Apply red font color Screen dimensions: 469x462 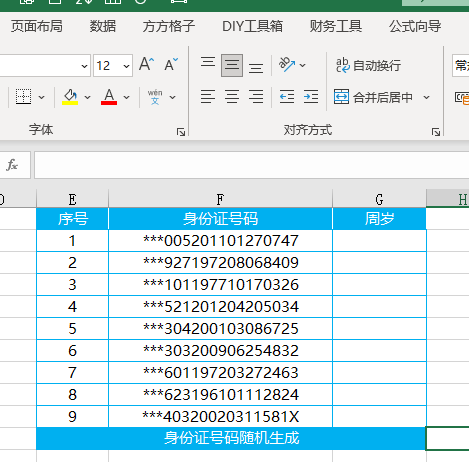point(109,97)
